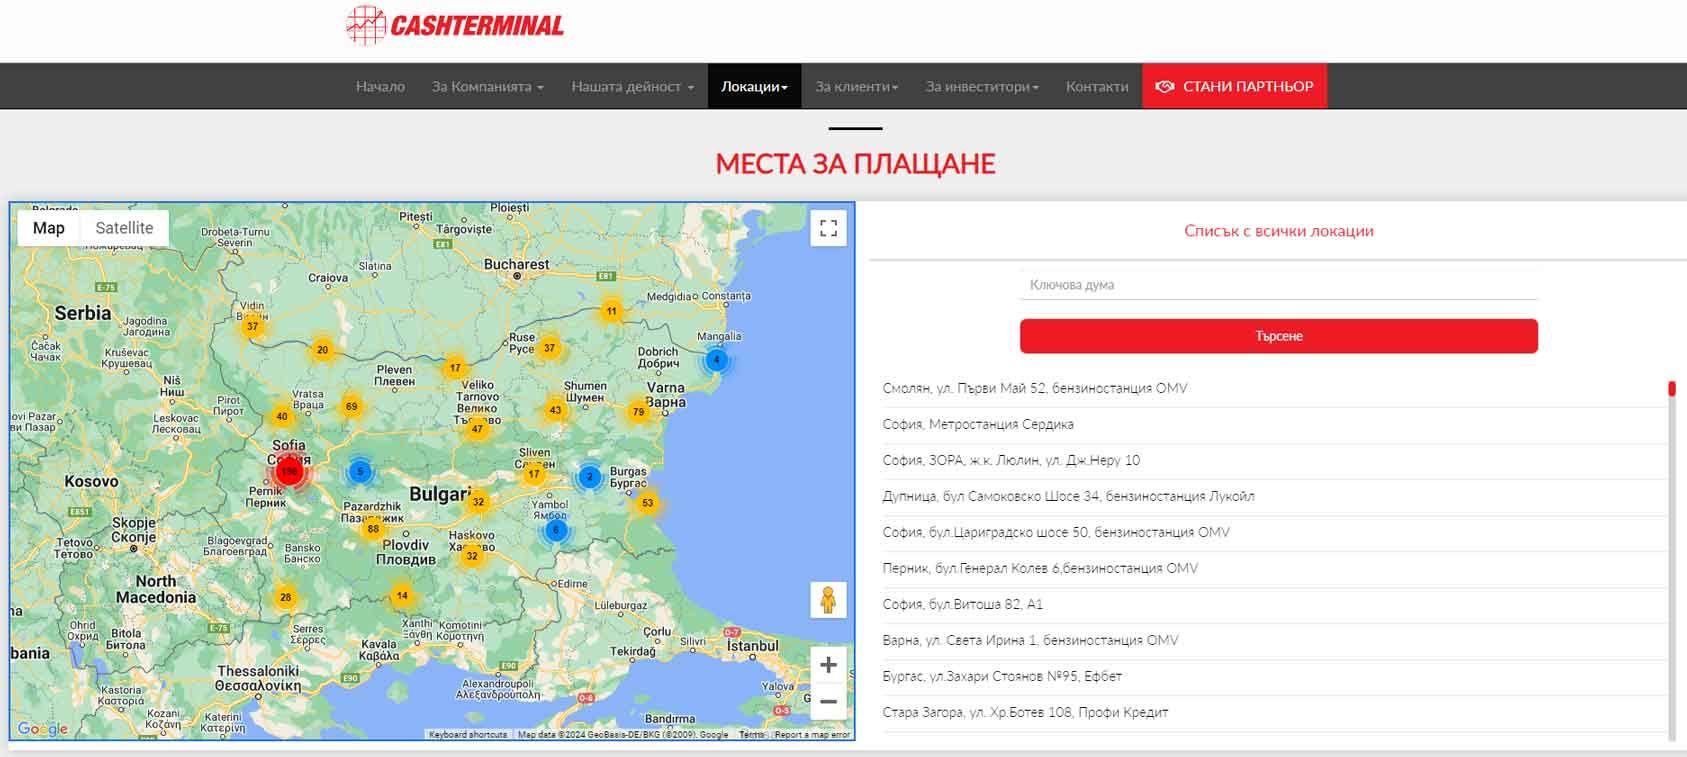Image resolution: width=1687 pixels, height=757 pixels.
Task: Expand the Нашата дейност dropdown menu
Action: click(633, 86)
